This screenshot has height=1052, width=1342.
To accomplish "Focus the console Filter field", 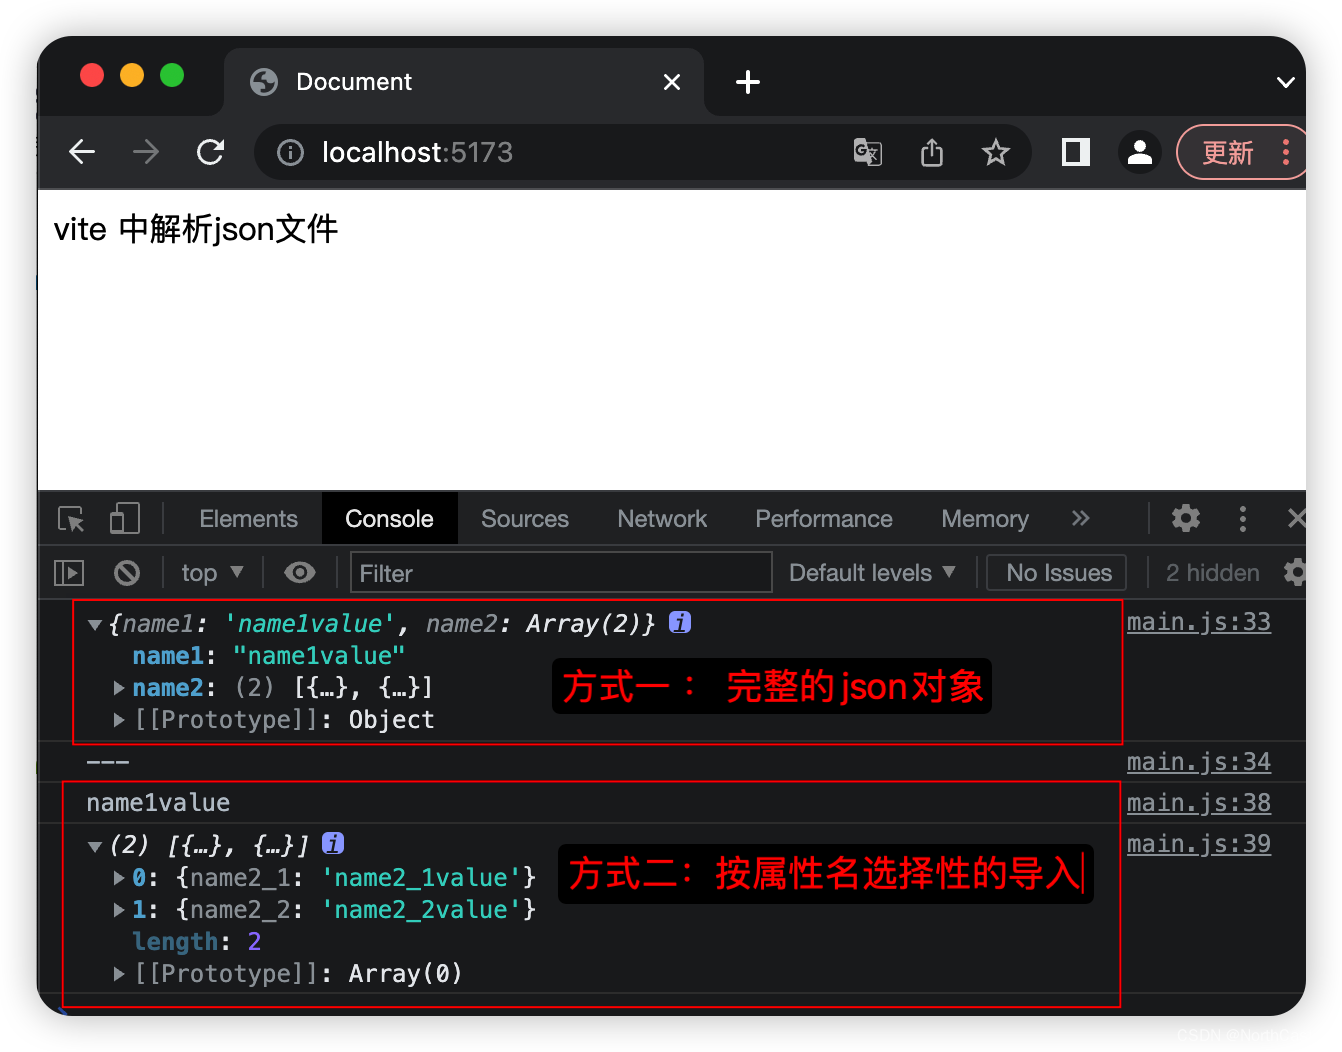I will click(x=561, y=573).
